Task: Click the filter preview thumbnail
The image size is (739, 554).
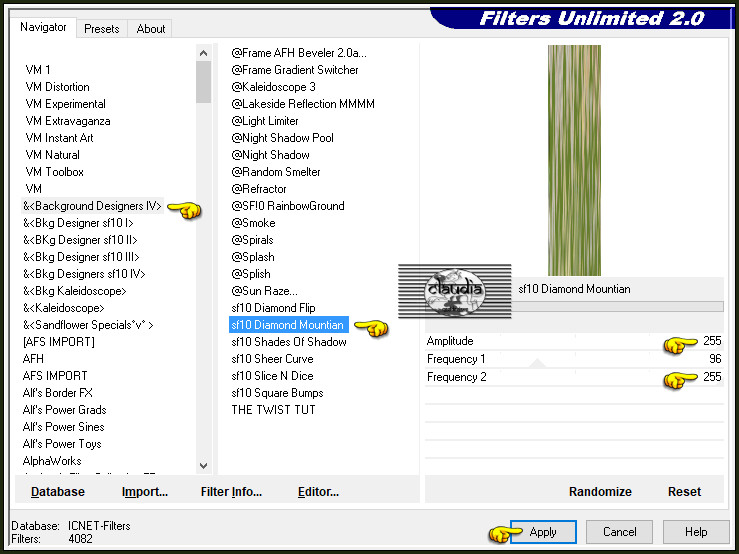Action: click(574, 160)
